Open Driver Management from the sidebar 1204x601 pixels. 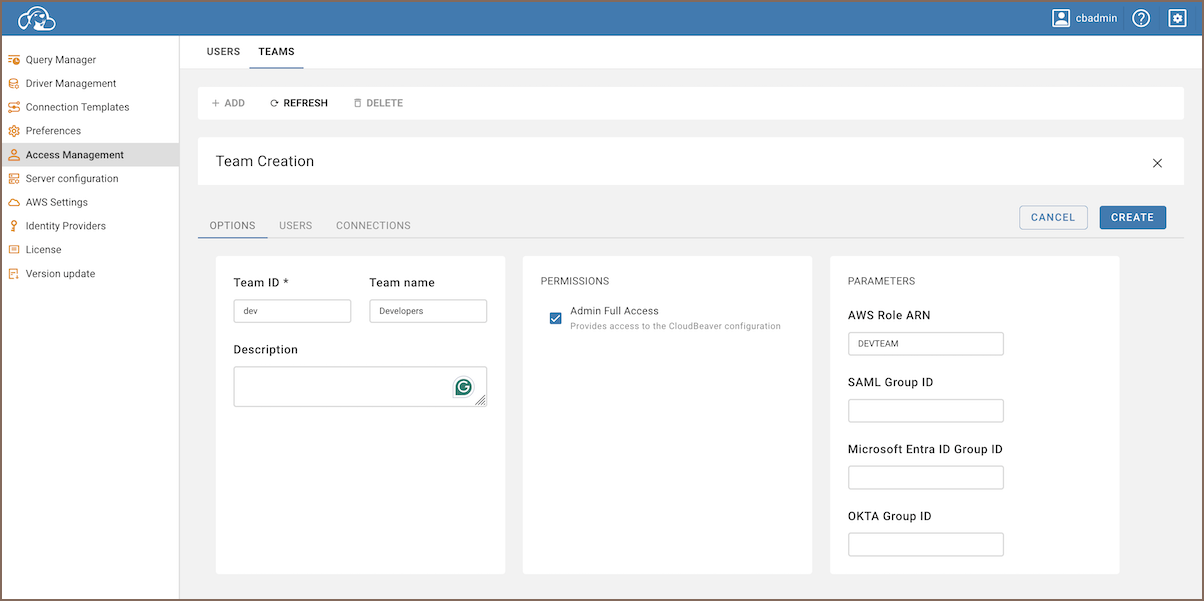(70, 84)
